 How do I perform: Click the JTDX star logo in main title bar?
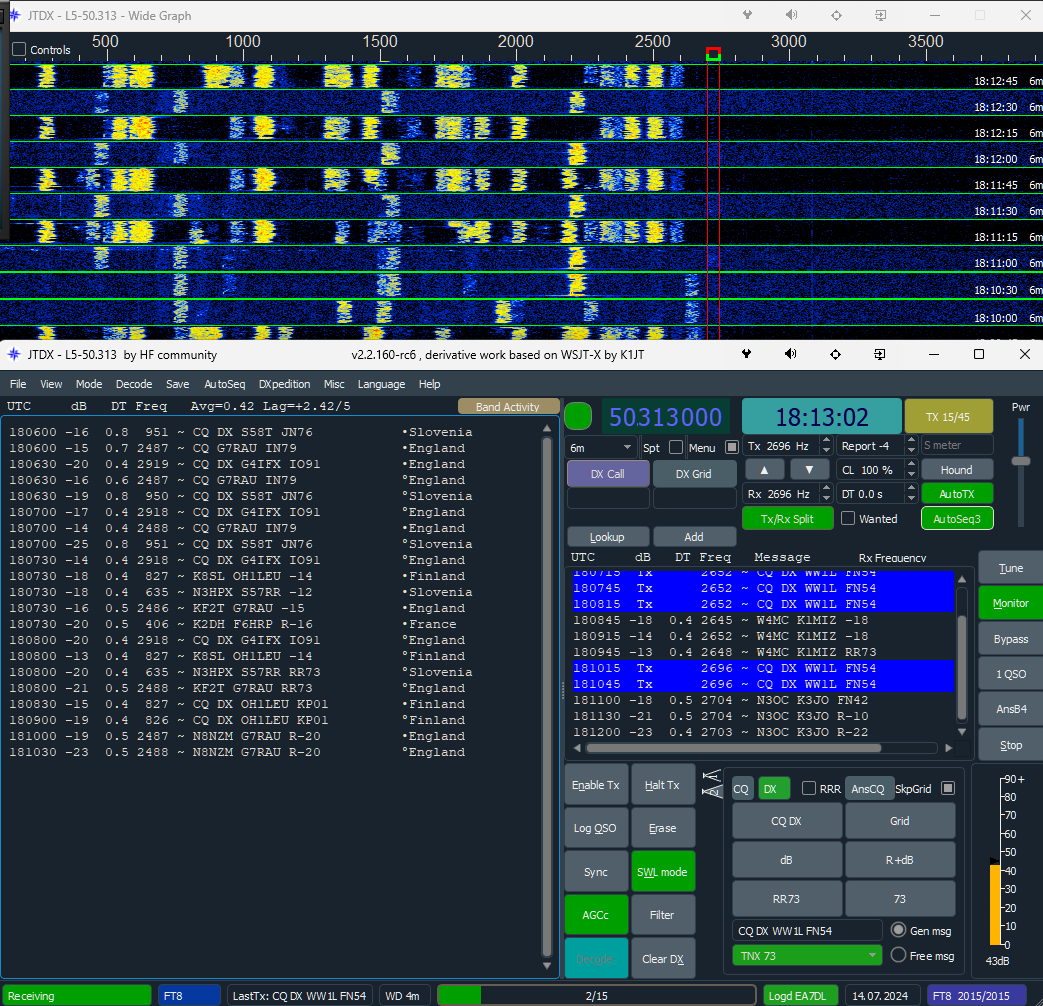(14, 354)
